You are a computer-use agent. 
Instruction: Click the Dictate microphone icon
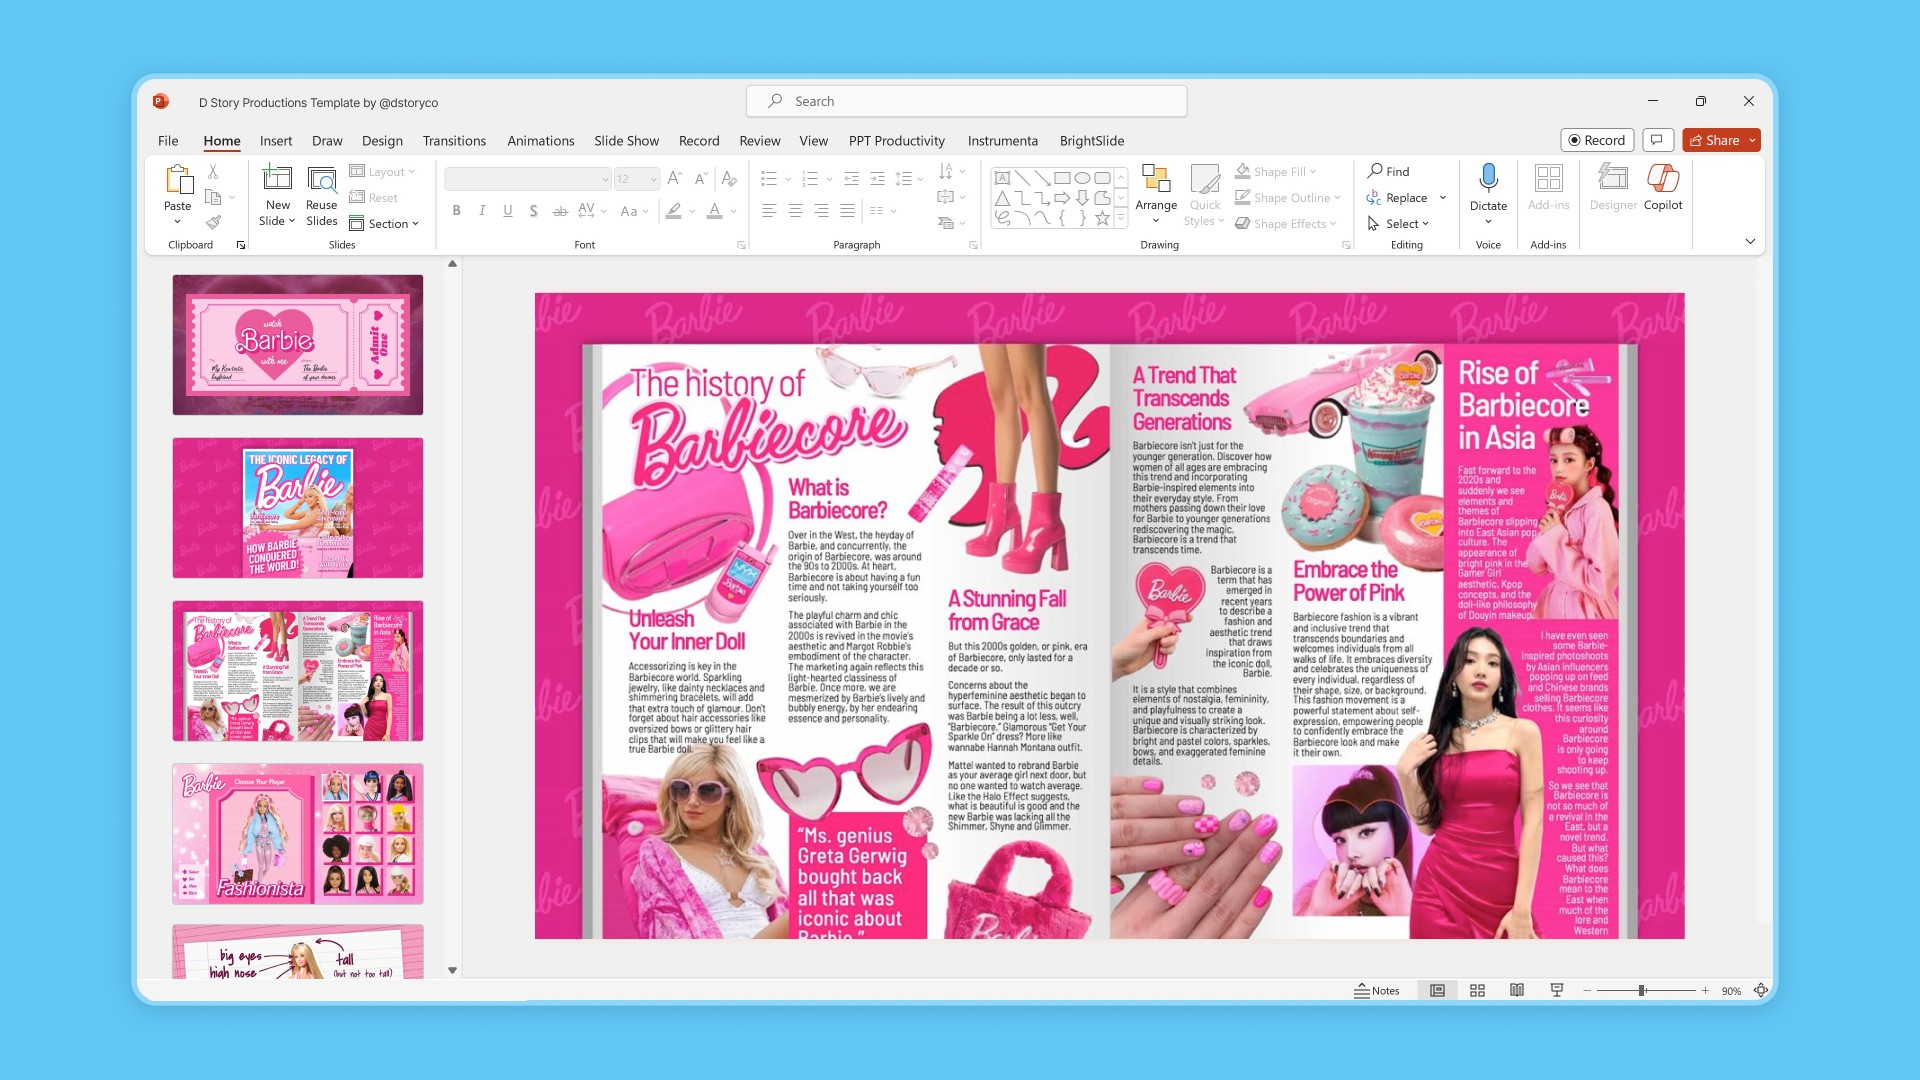(x=1488, y=179)
